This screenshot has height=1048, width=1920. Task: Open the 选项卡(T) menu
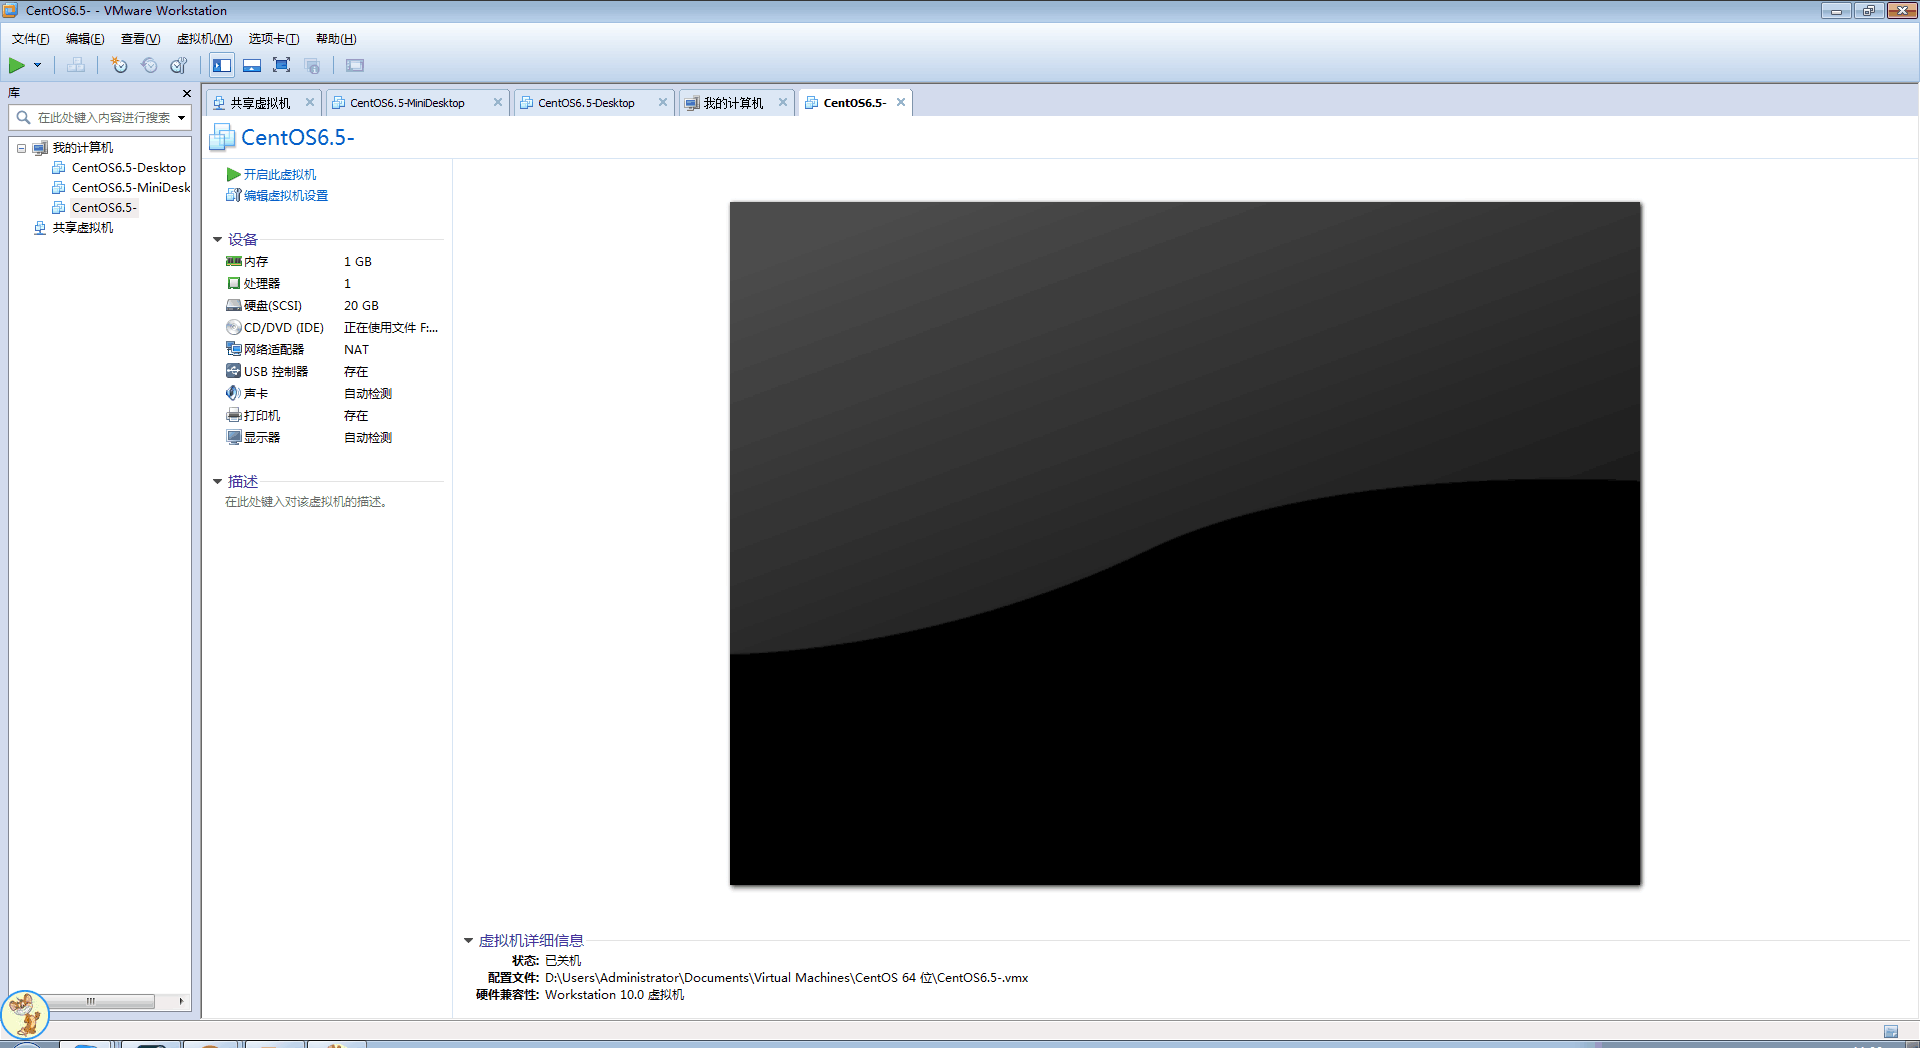[274, 39]
